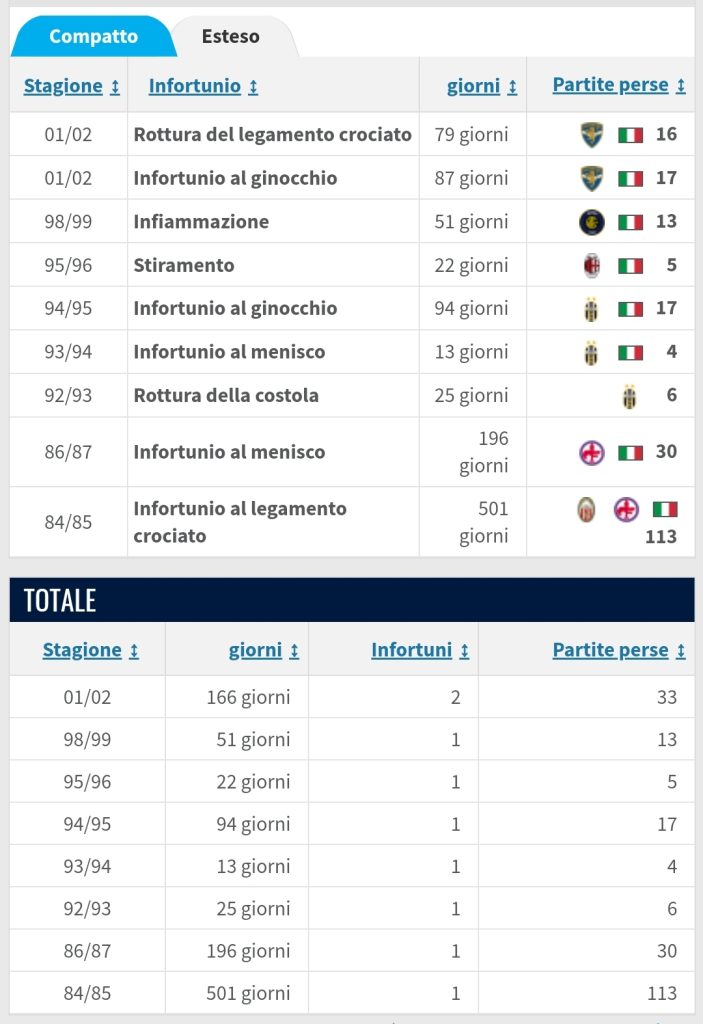Sort the injury table by Infortunio
This screenshot has width=703, height=1024.
coord(203,86)
